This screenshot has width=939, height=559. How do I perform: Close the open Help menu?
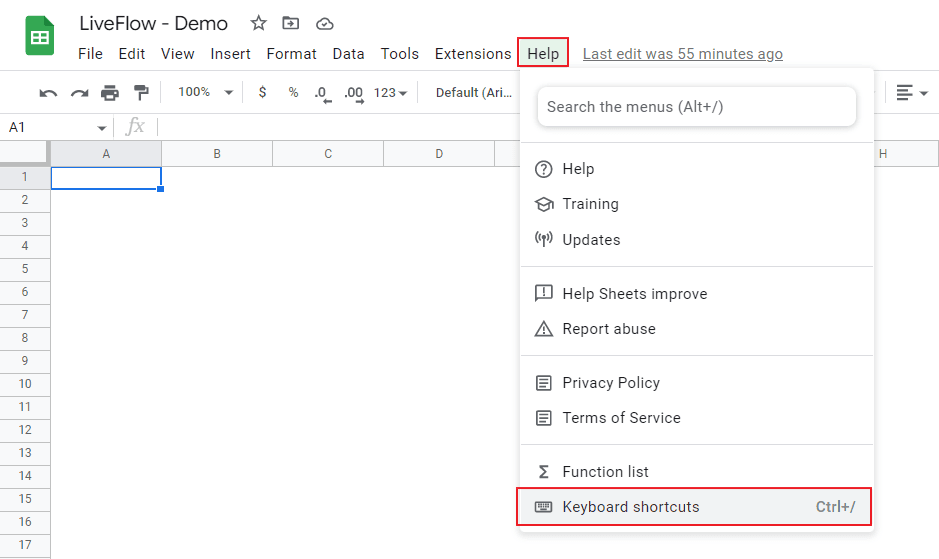point(543,53)
